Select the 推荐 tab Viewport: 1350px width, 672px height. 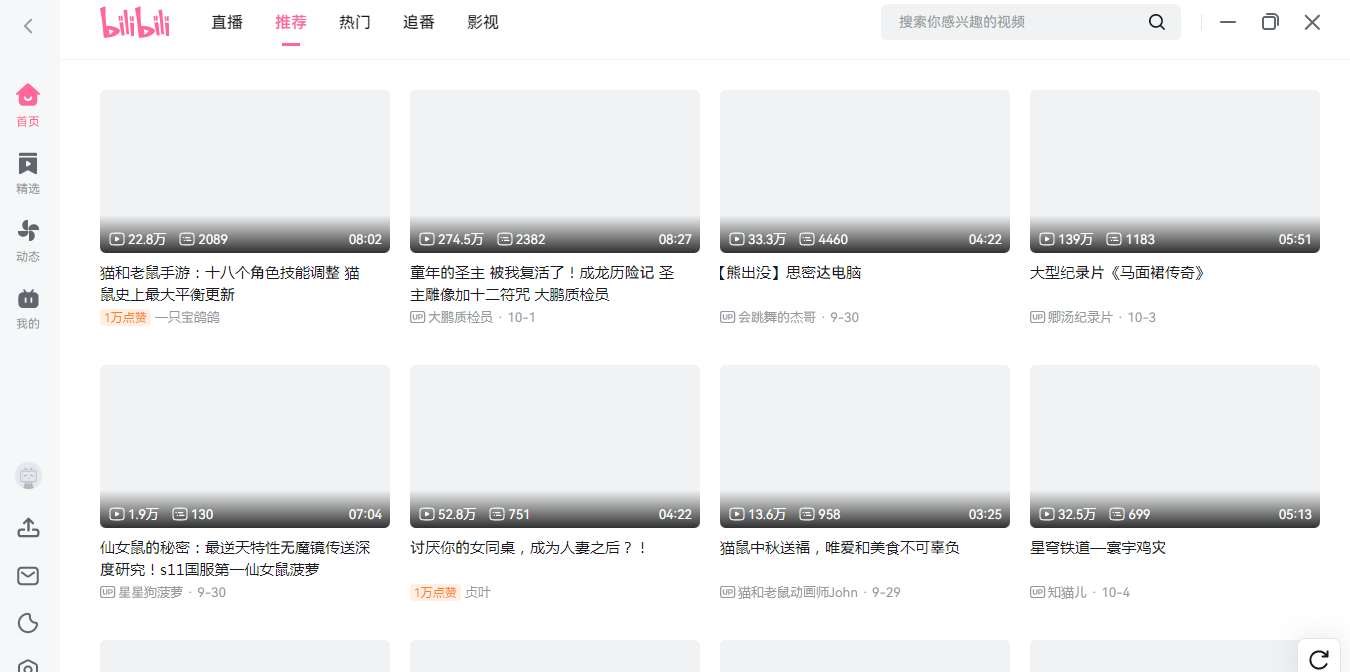coord(291,22)
